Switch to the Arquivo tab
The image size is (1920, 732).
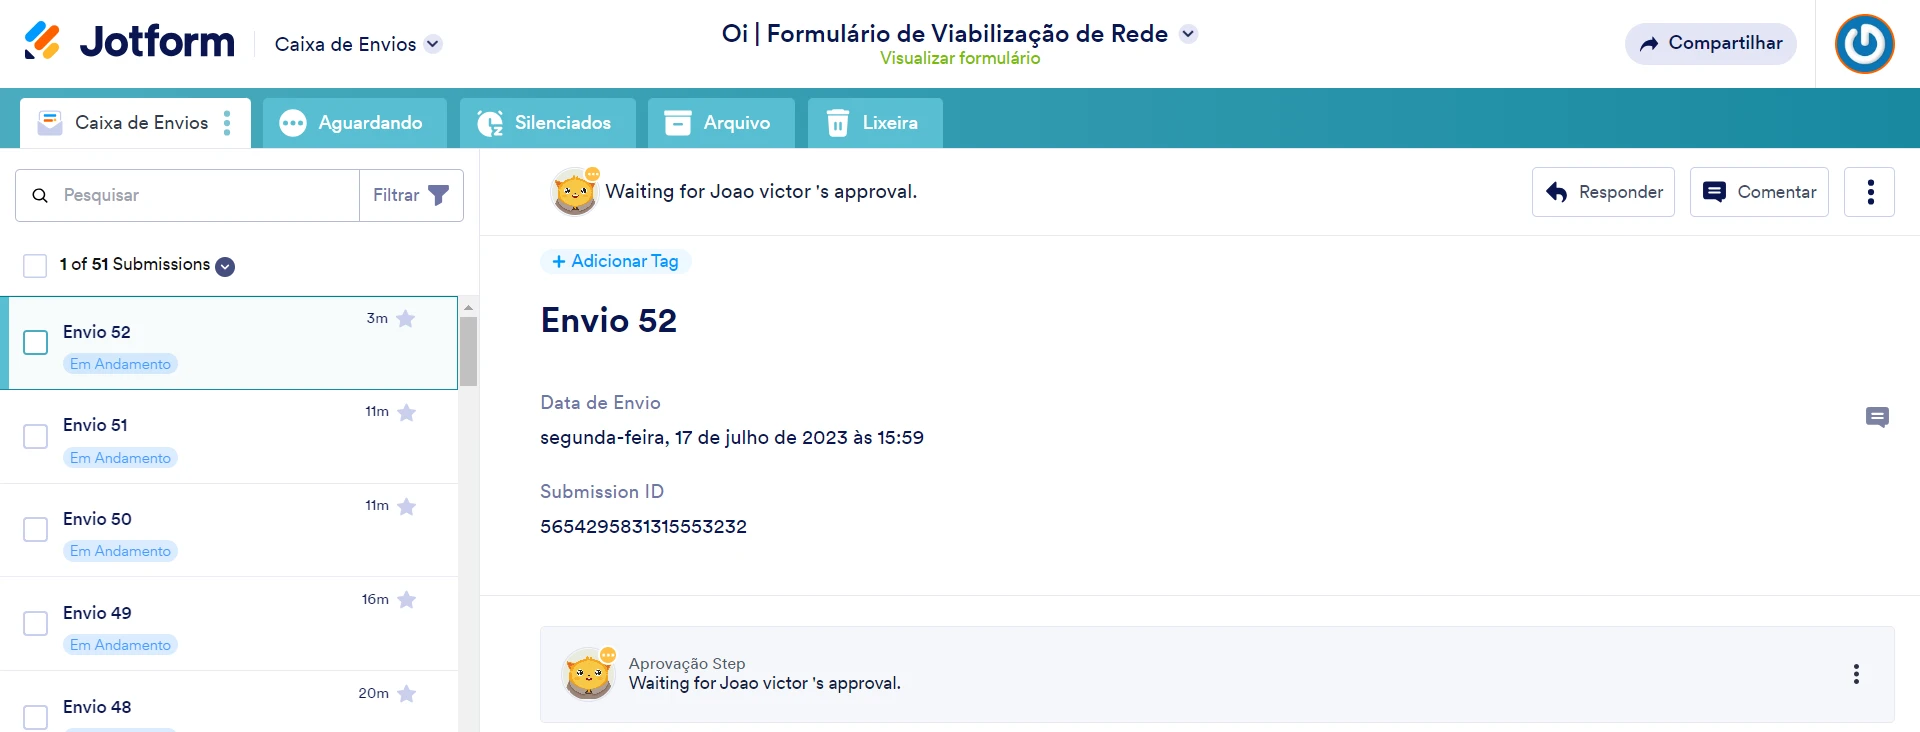pyautogui.click(x=721, y=123)
